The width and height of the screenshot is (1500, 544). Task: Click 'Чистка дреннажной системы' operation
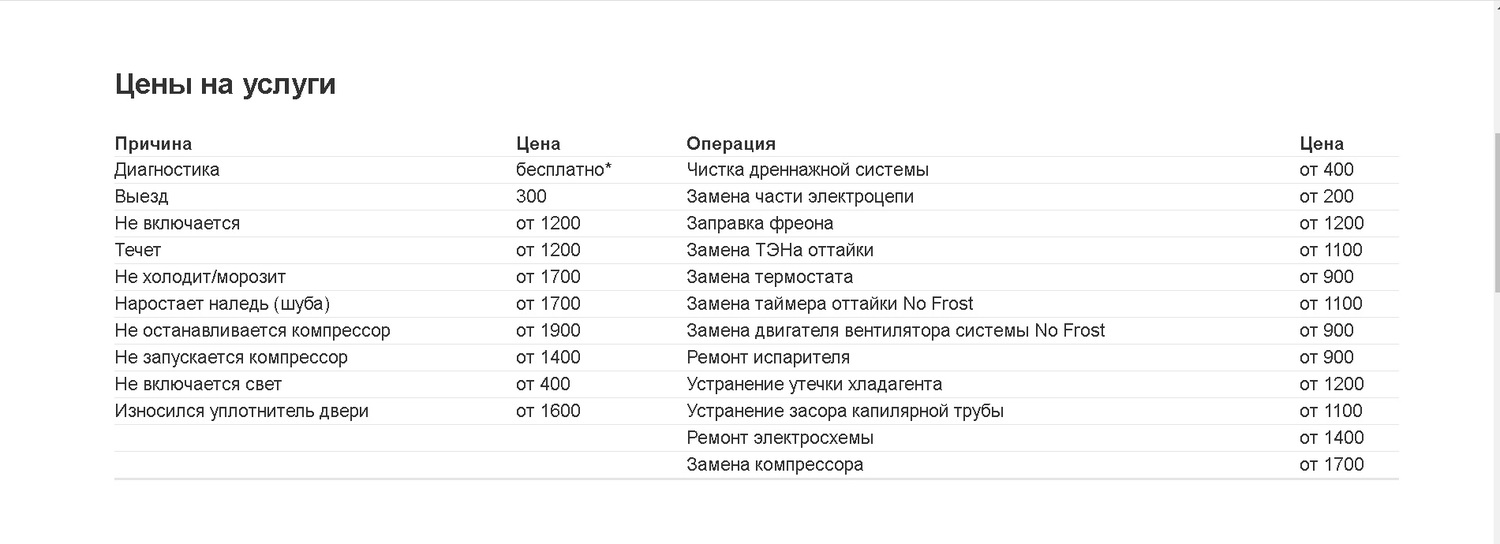tap(808, 170)
